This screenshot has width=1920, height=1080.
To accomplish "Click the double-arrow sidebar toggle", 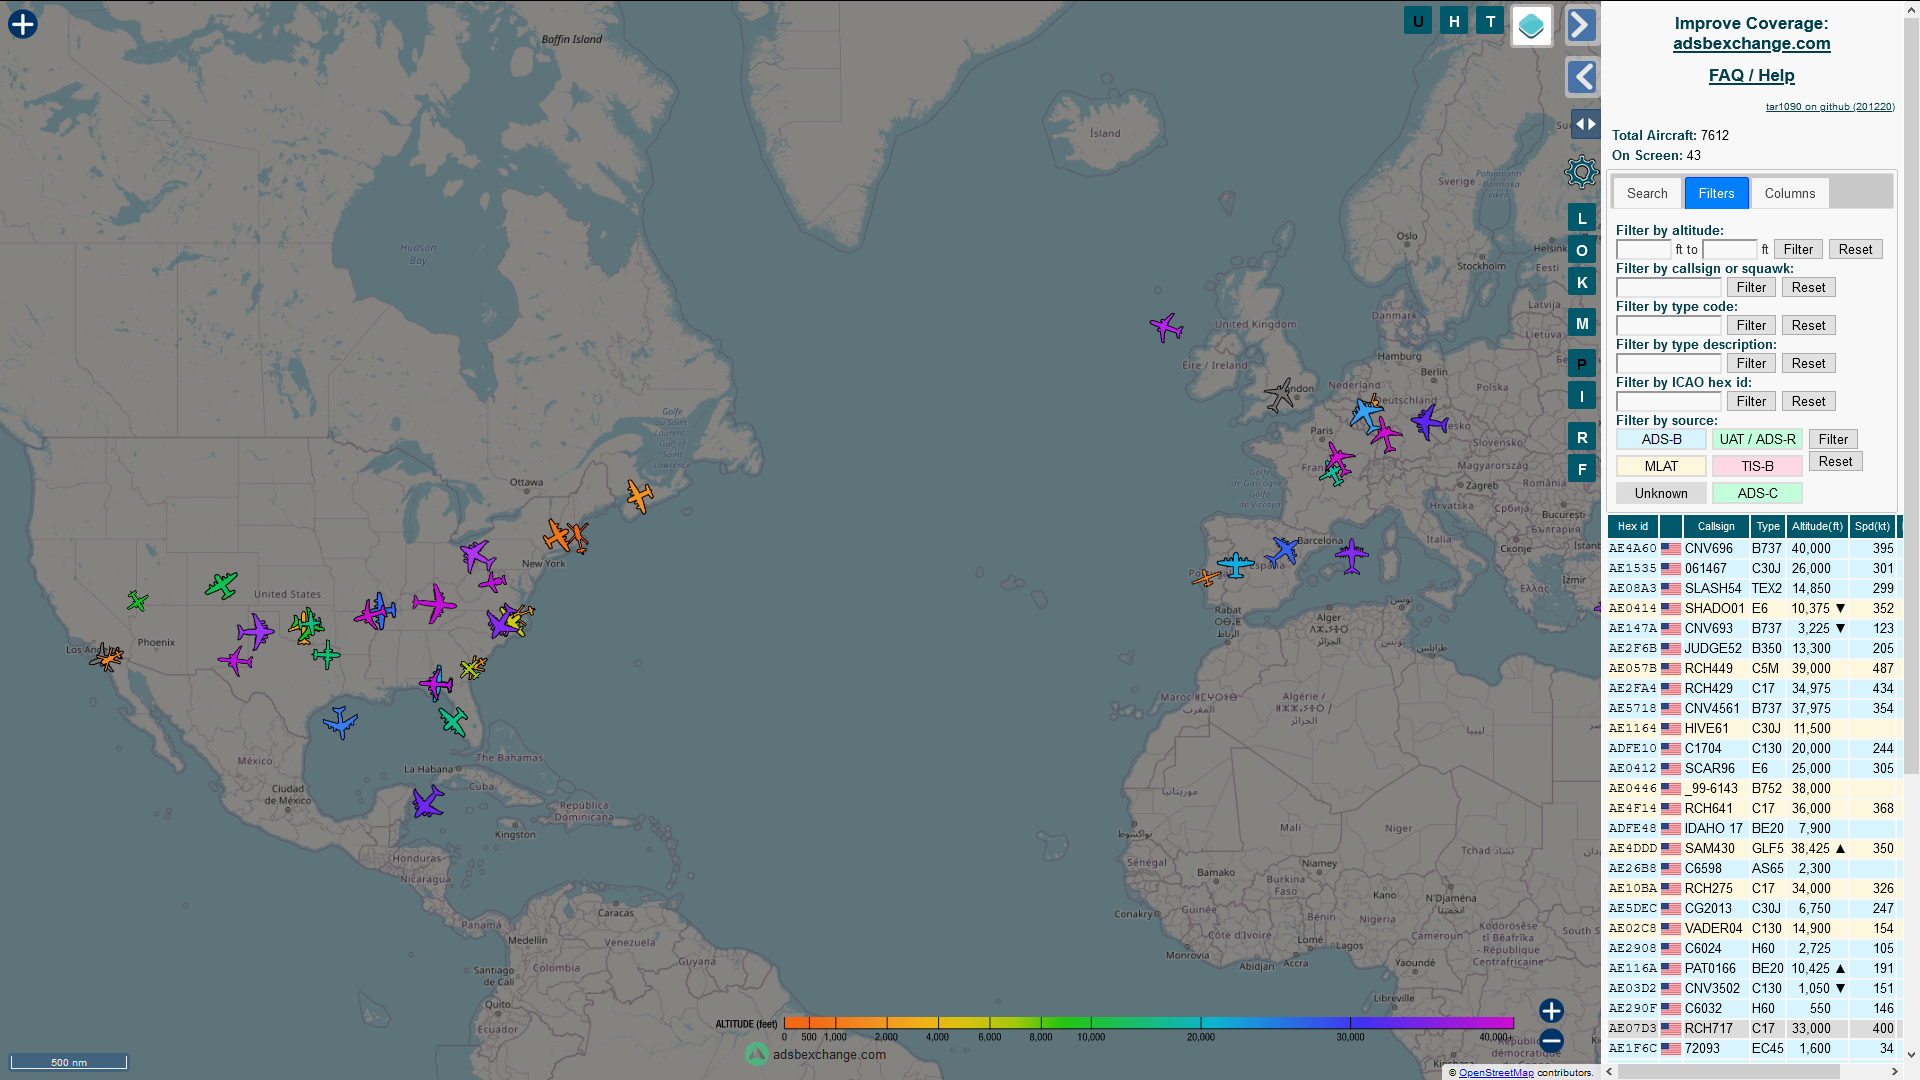I will [1585, 124].
